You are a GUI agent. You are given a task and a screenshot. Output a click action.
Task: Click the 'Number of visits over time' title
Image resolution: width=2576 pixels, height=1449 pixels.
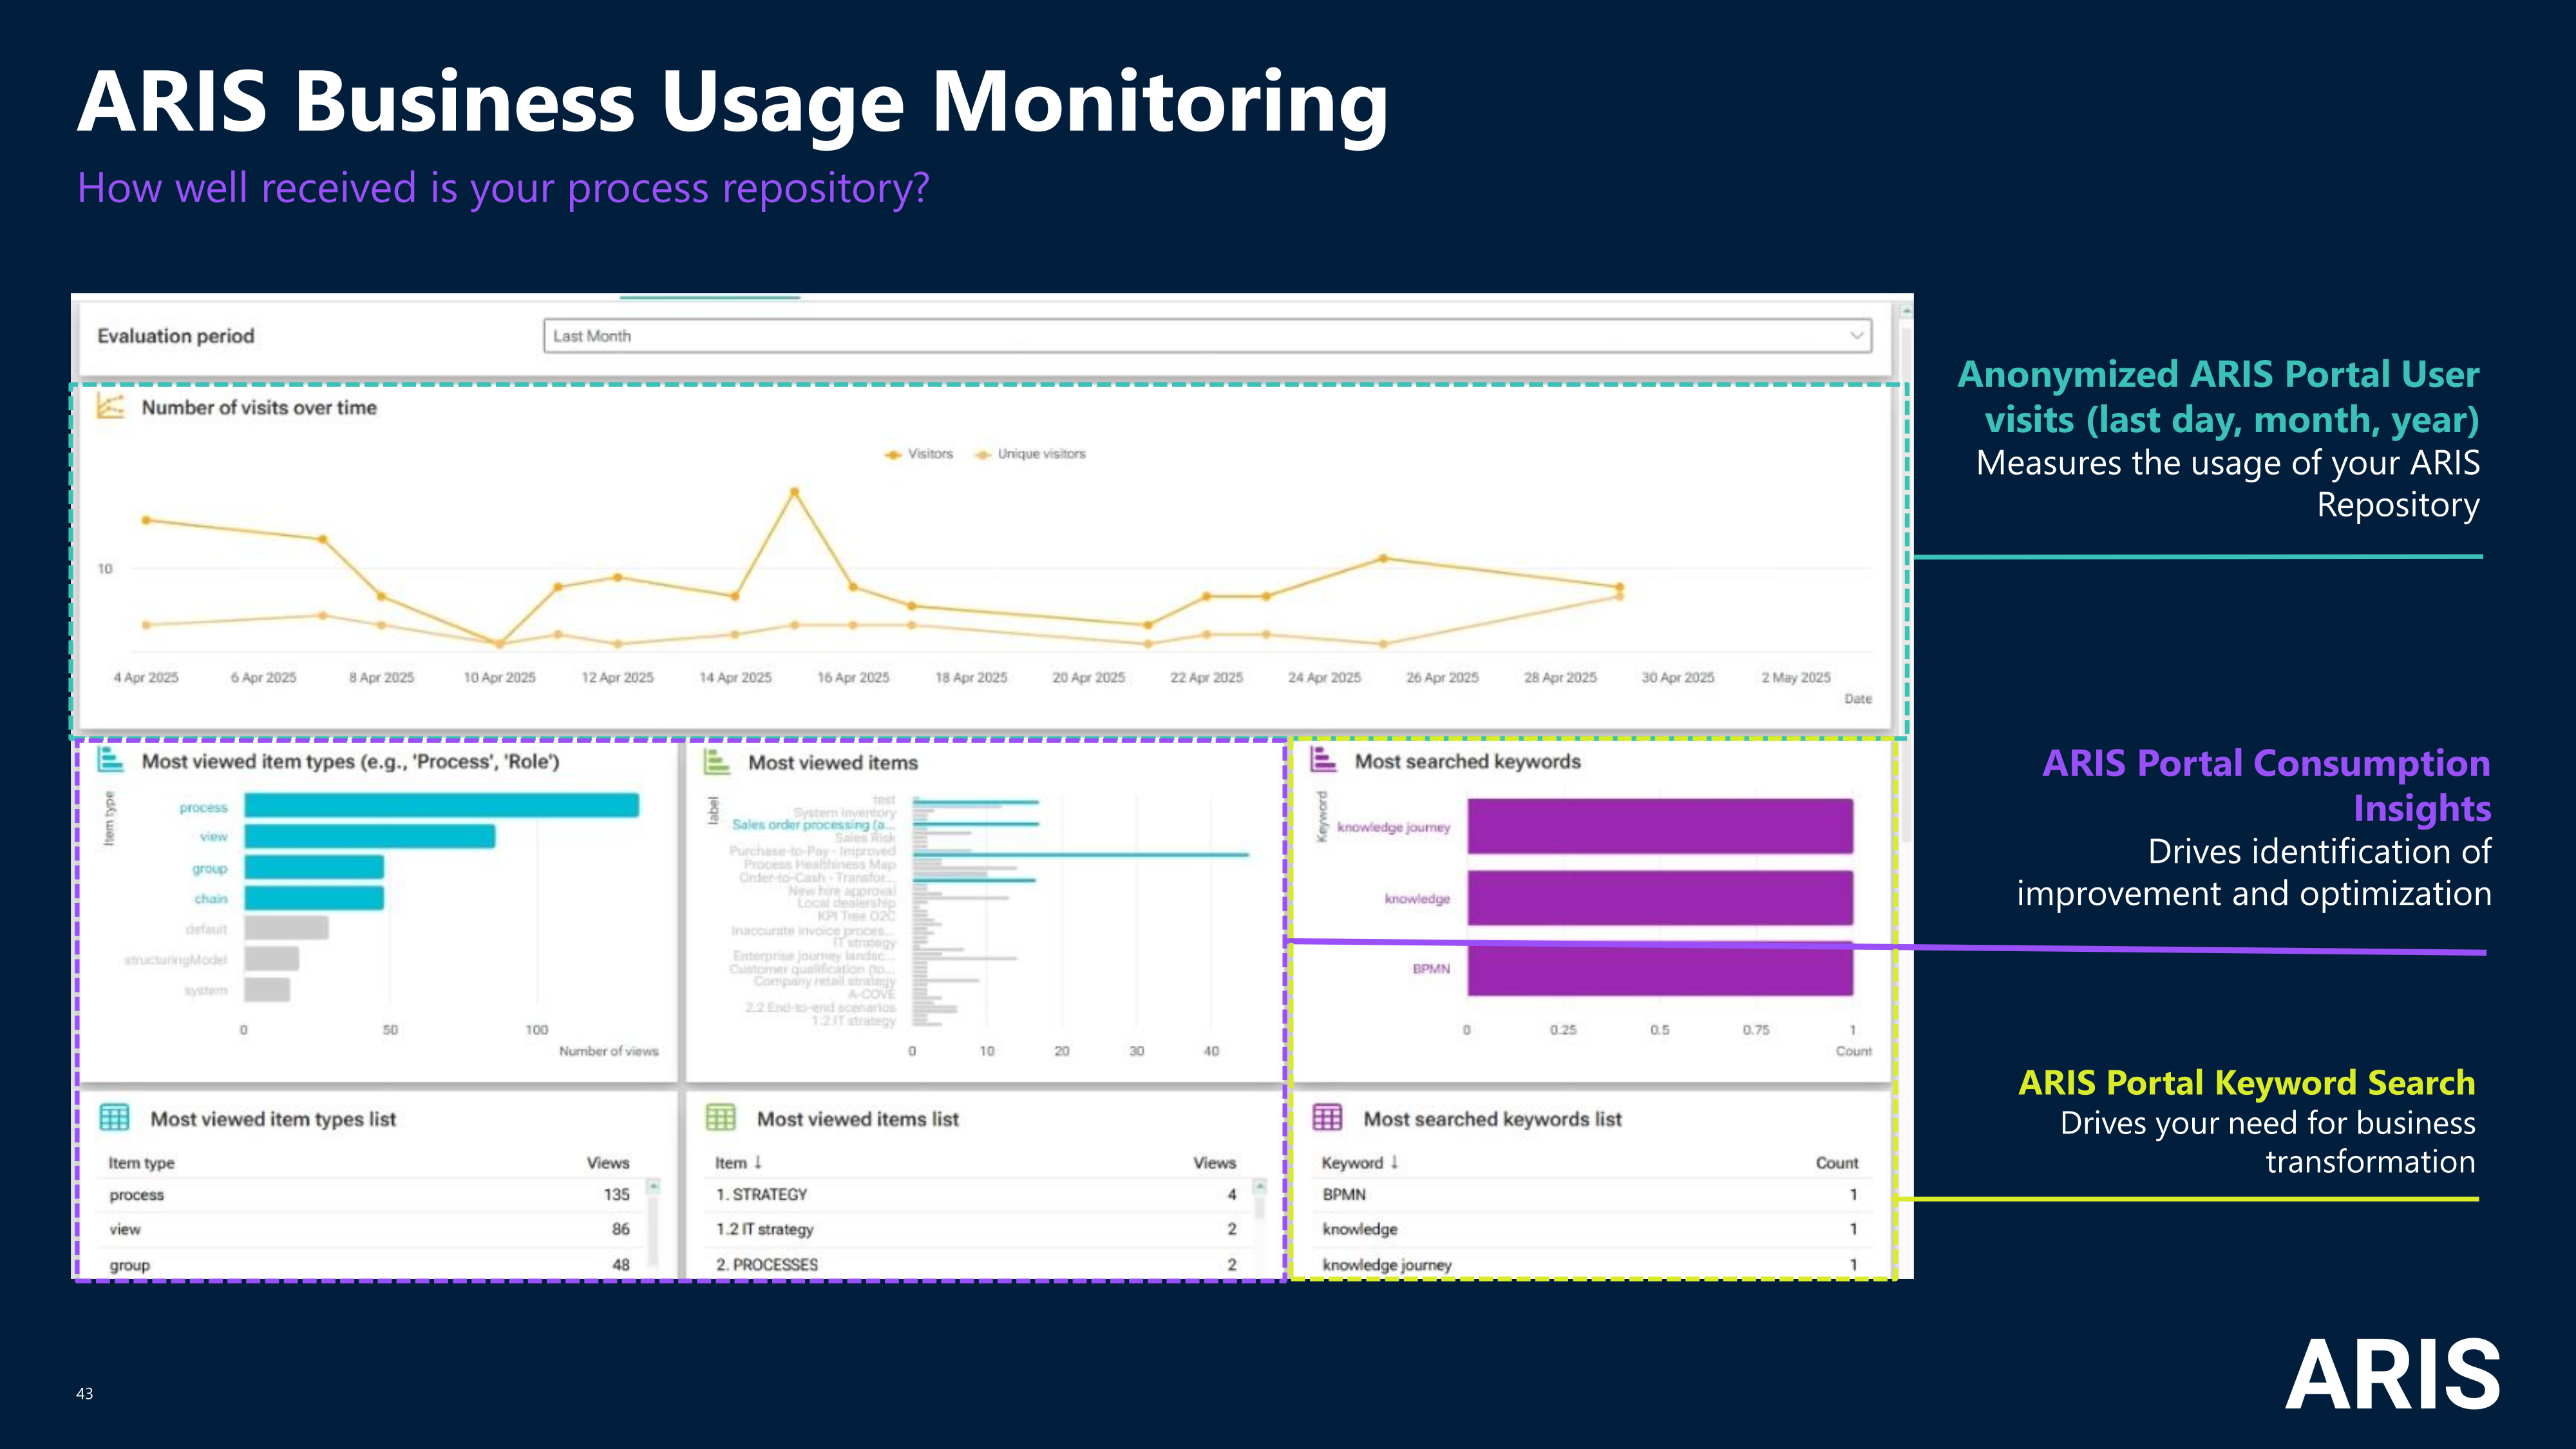point(259,408)
